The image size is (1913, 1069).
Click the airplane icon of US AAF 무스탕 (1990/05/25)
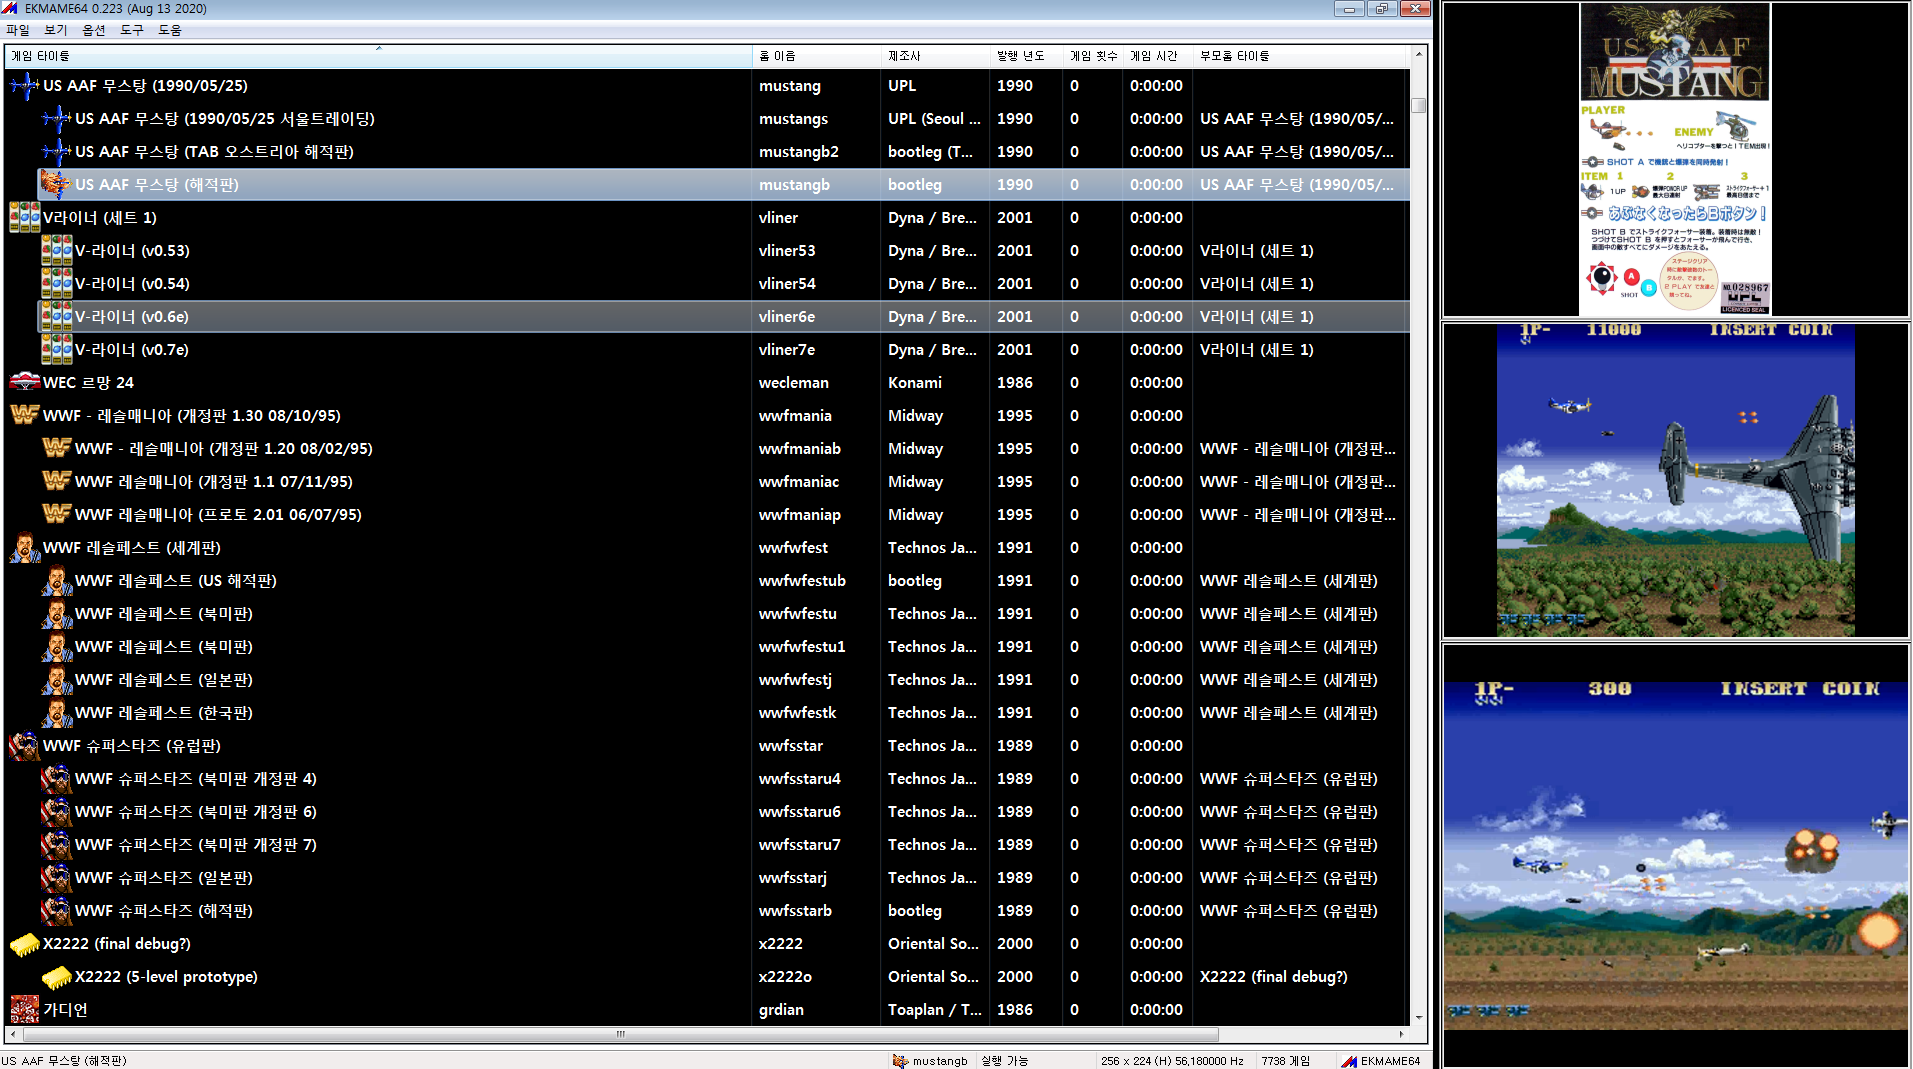tap(24, 86)
